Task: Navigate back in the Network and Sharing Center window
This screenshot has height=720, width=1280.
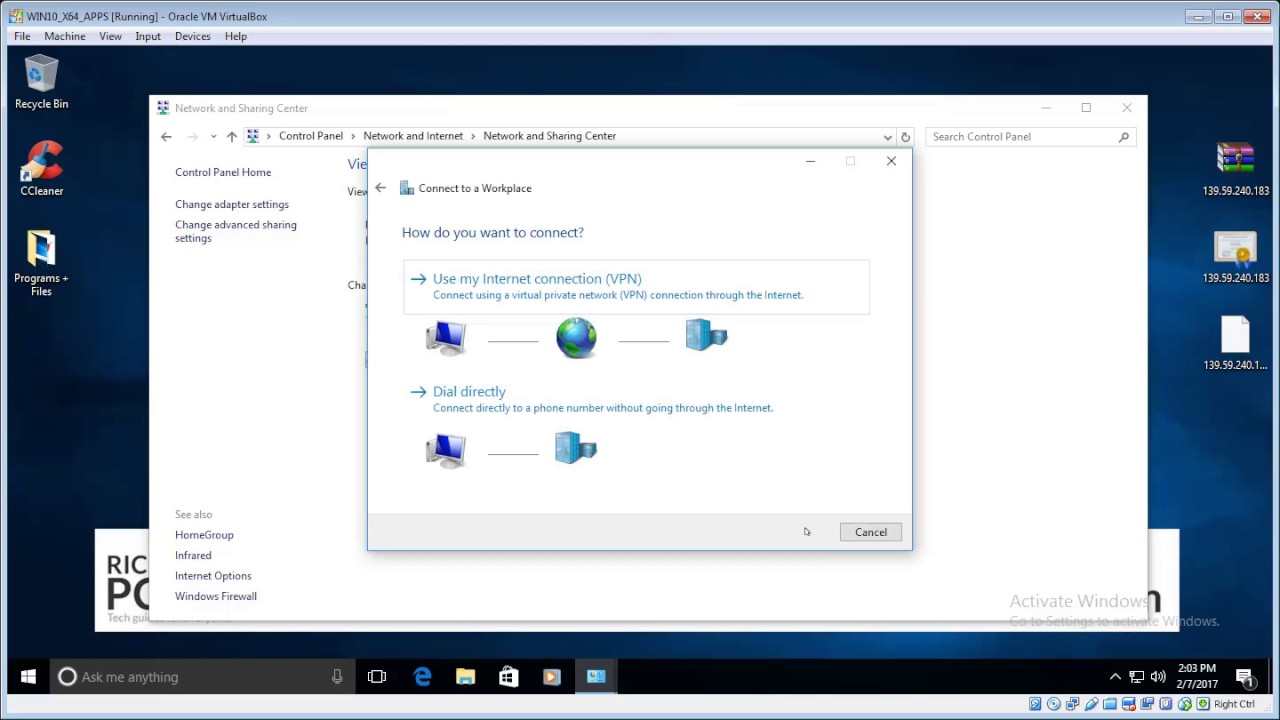Action: pyautogui.click(x=166, y=136)
